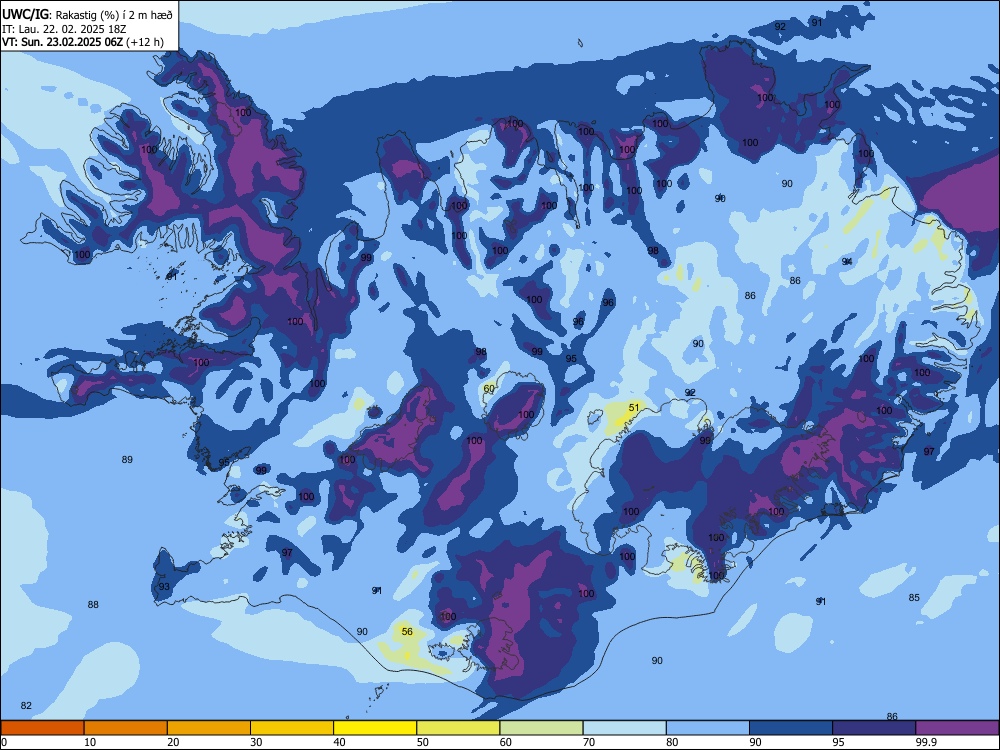Click the 'VT: Sun. 23.02.2025 06Z (+12 h)' line
The height and width of the screenshot is (750, 1000).
83,42
